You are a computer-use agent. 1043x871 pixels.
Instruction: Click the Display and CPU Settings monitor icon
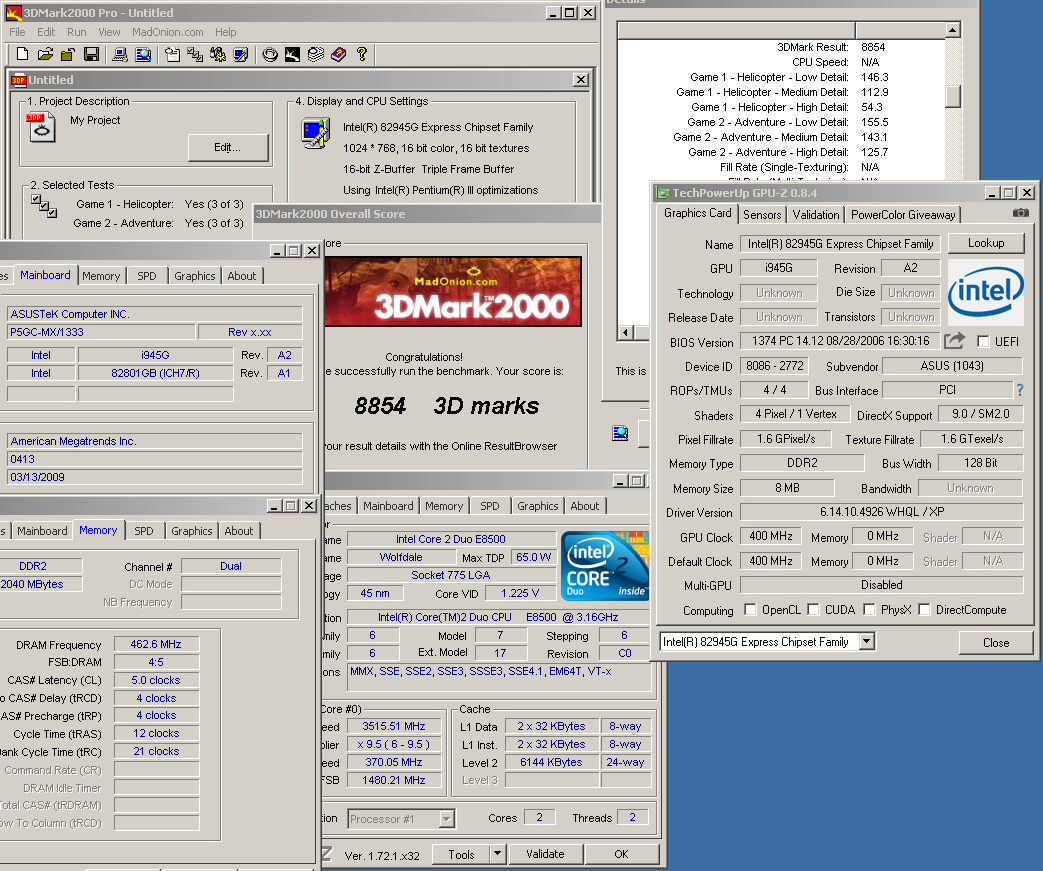[315, 133]
